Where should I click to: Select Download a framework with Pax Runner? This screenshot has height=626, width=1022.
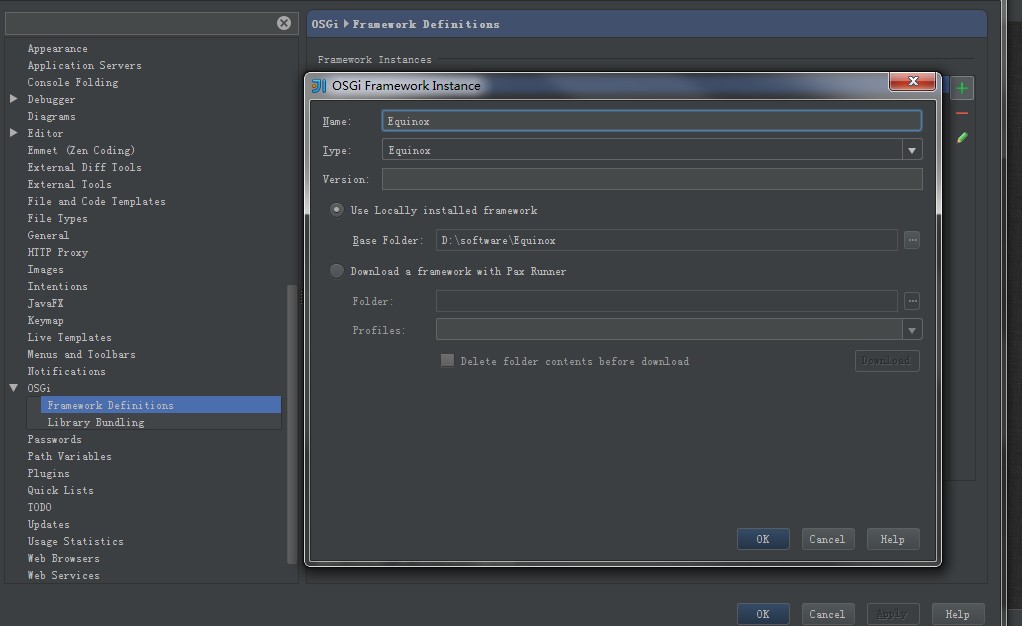tap(336, 271)
